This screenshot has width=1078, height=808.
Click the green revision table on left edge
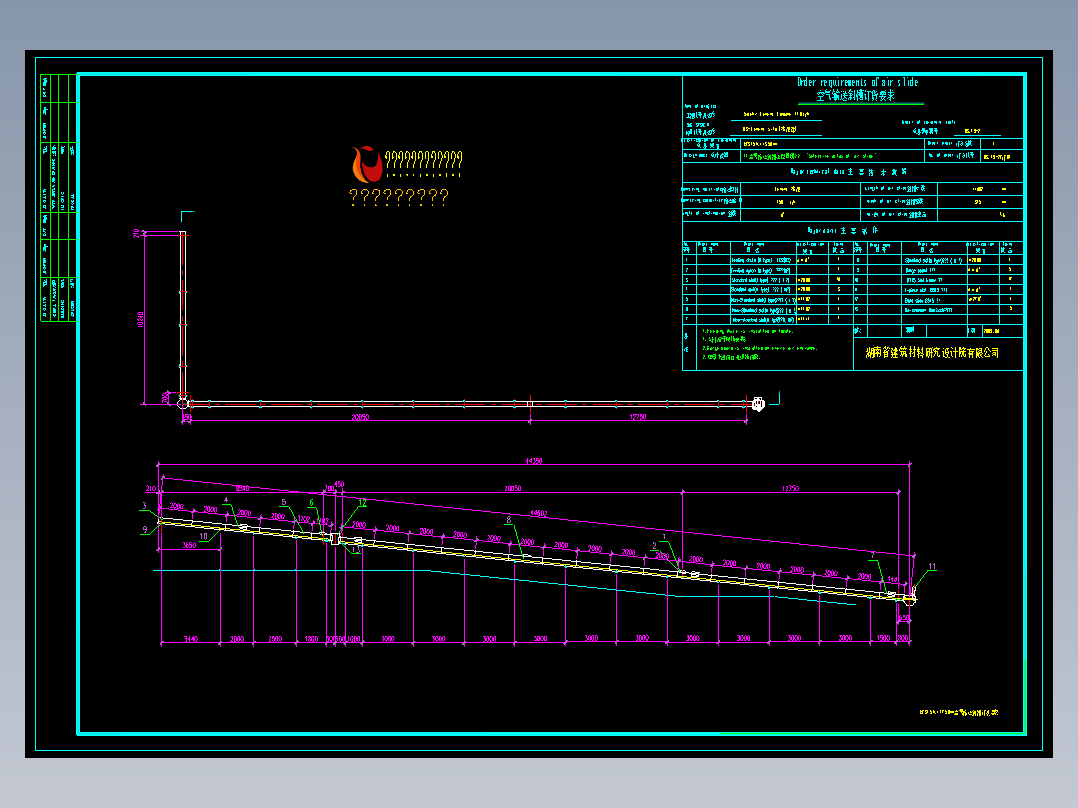(58, 197)
